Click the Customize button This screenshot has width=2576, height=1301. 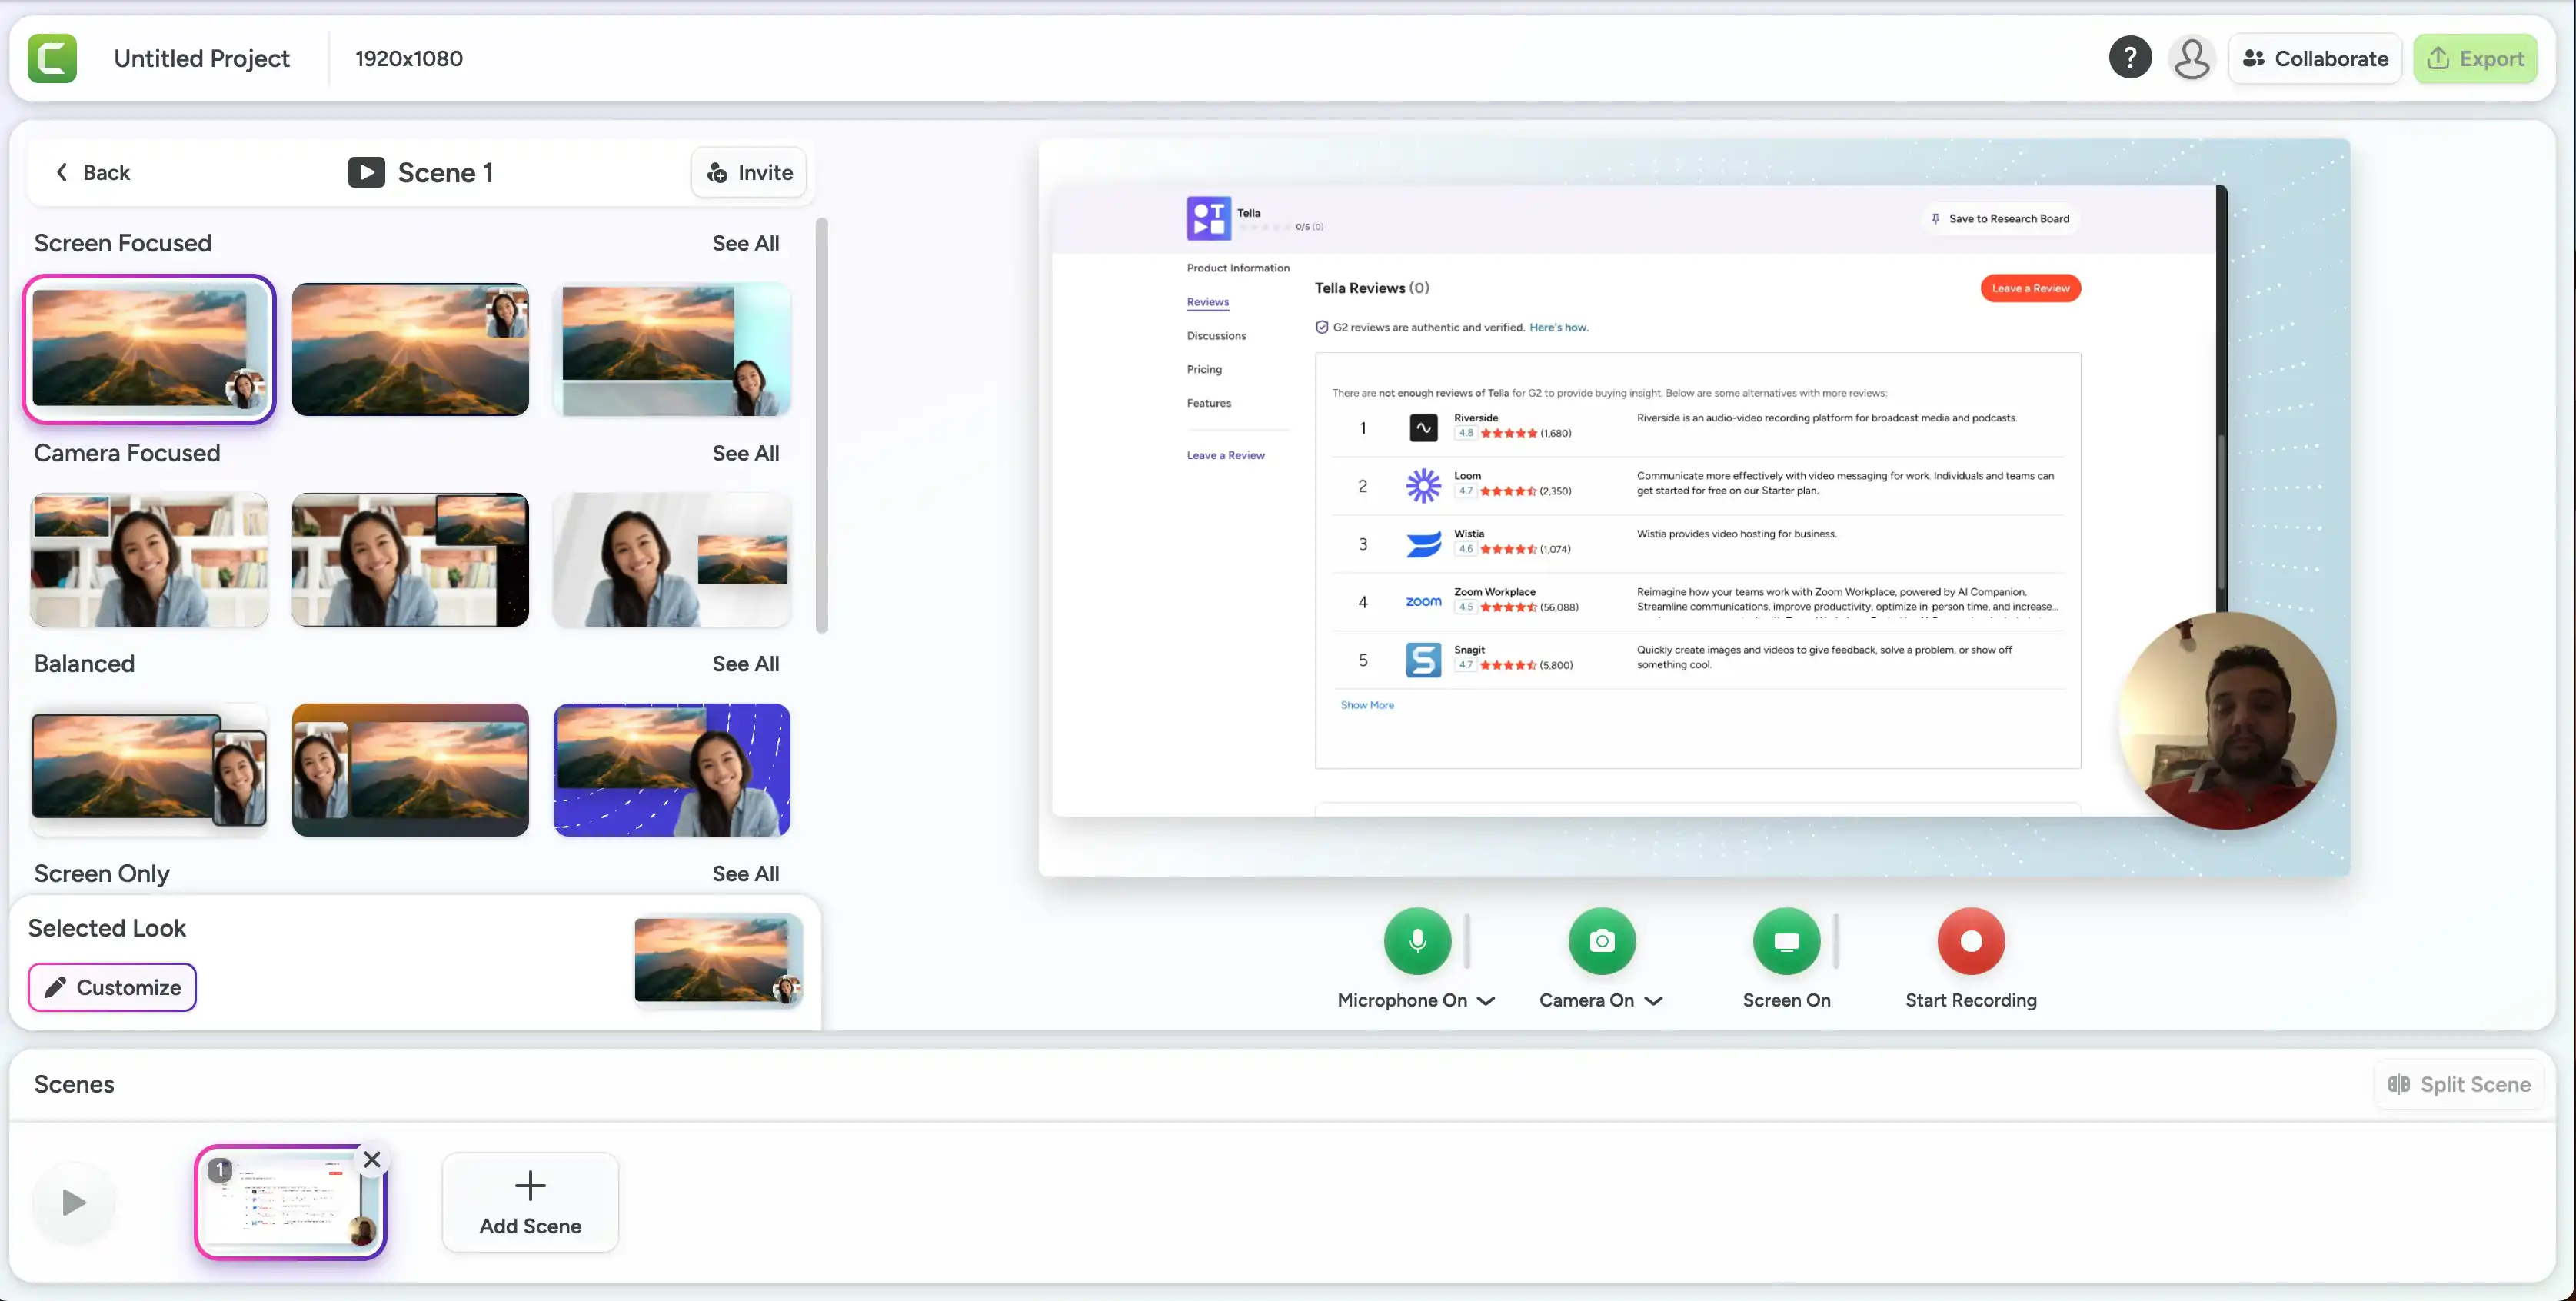[112, 987]
